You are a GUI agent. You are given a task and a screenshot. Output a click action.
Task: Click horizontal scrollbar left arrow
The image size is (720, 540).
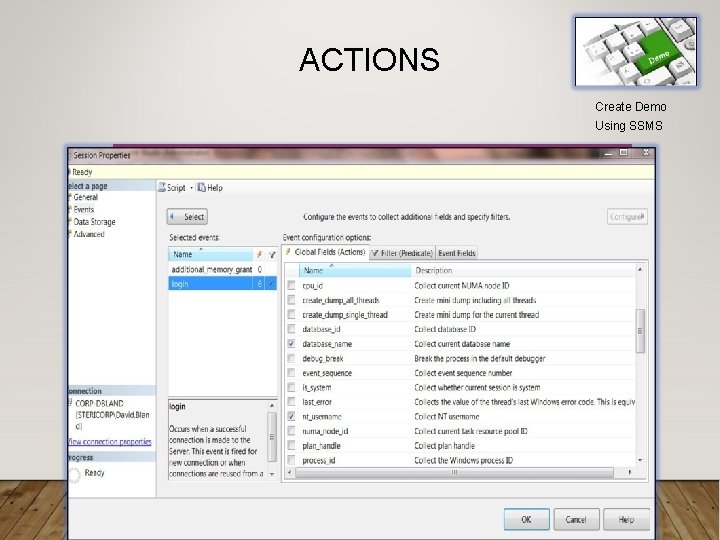tap(289, 472)
